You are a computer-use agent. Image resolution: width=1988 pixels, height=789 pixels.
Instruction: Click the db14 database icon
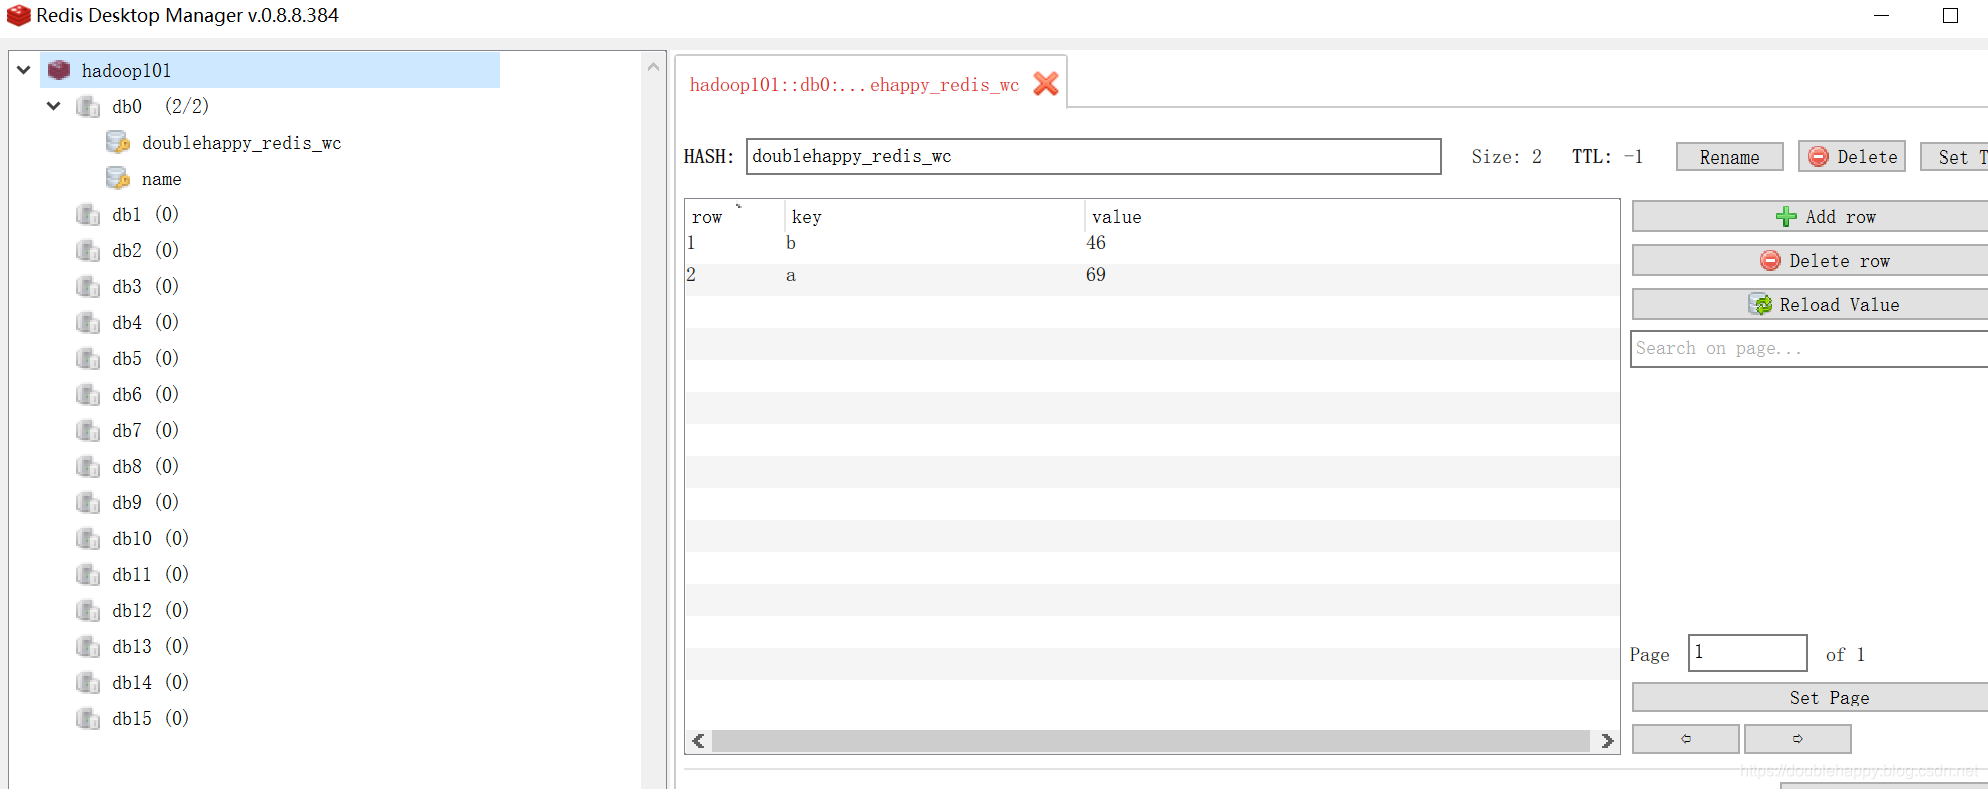[88, 682]
